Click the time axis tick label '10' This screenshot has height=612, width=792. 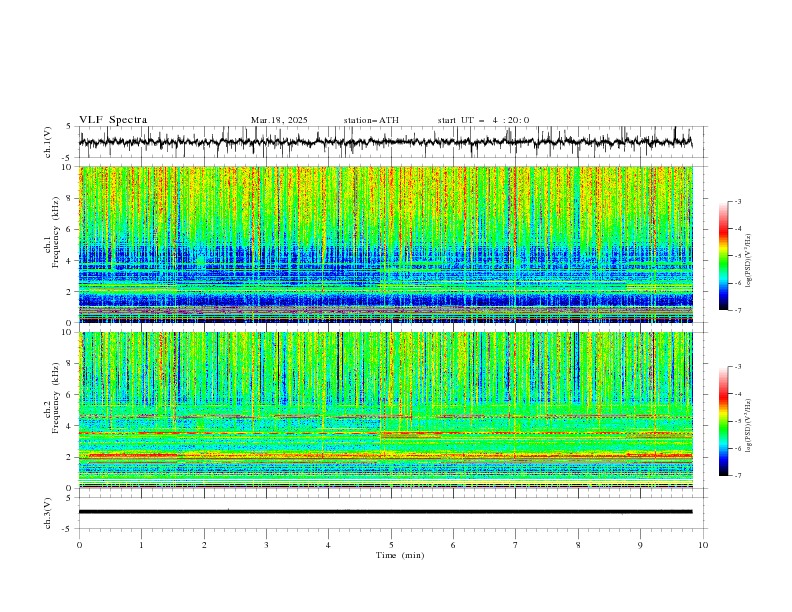pyautogui.click(x=703, y=545)
